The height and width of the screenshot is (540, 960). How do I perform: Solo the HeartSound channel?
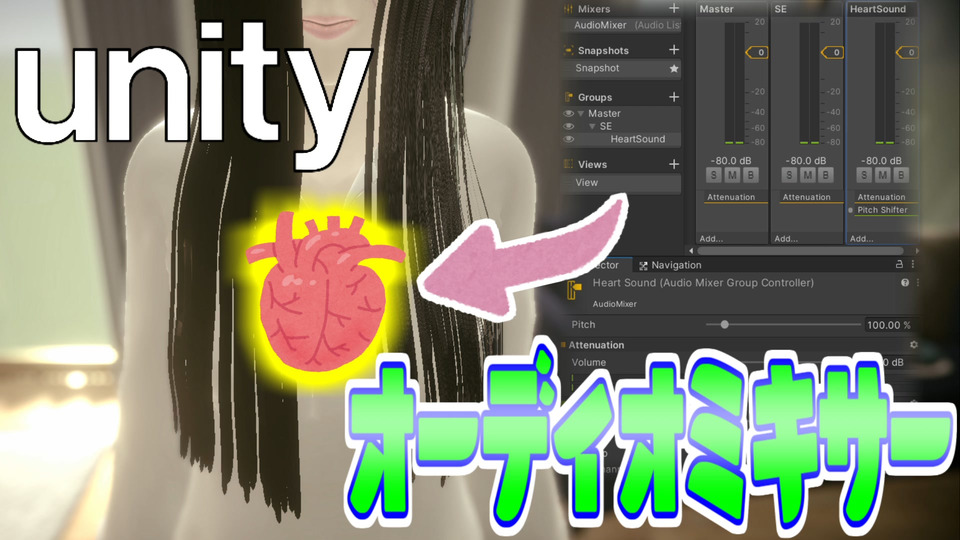864,175
